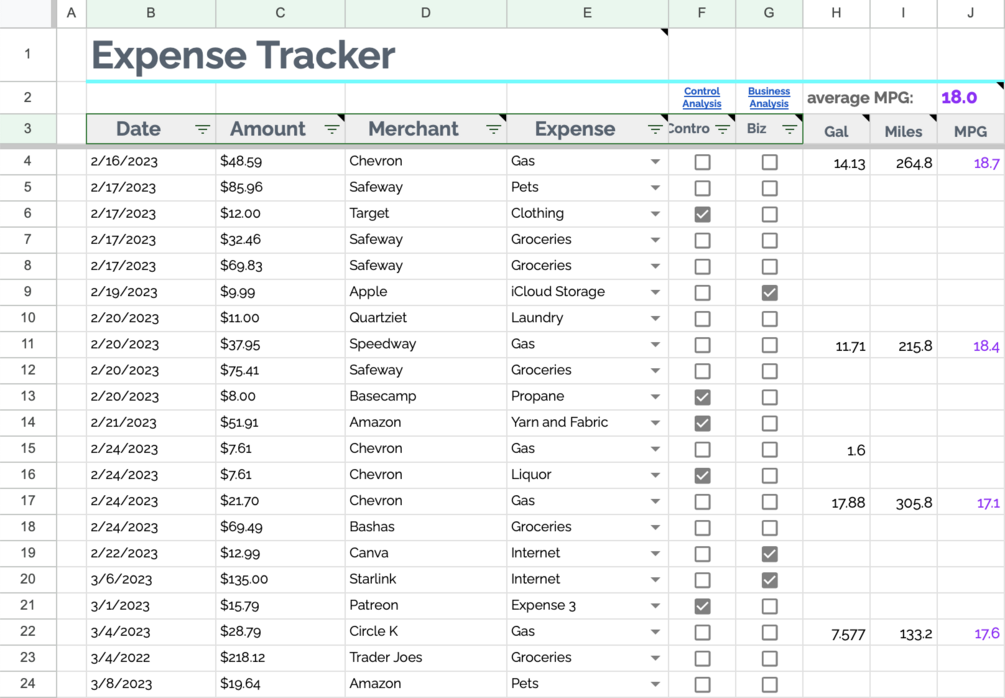Uncheck the Control box for Basecamp Propane
Viewport: 1005px width, 698px height.
click(702, 397)
